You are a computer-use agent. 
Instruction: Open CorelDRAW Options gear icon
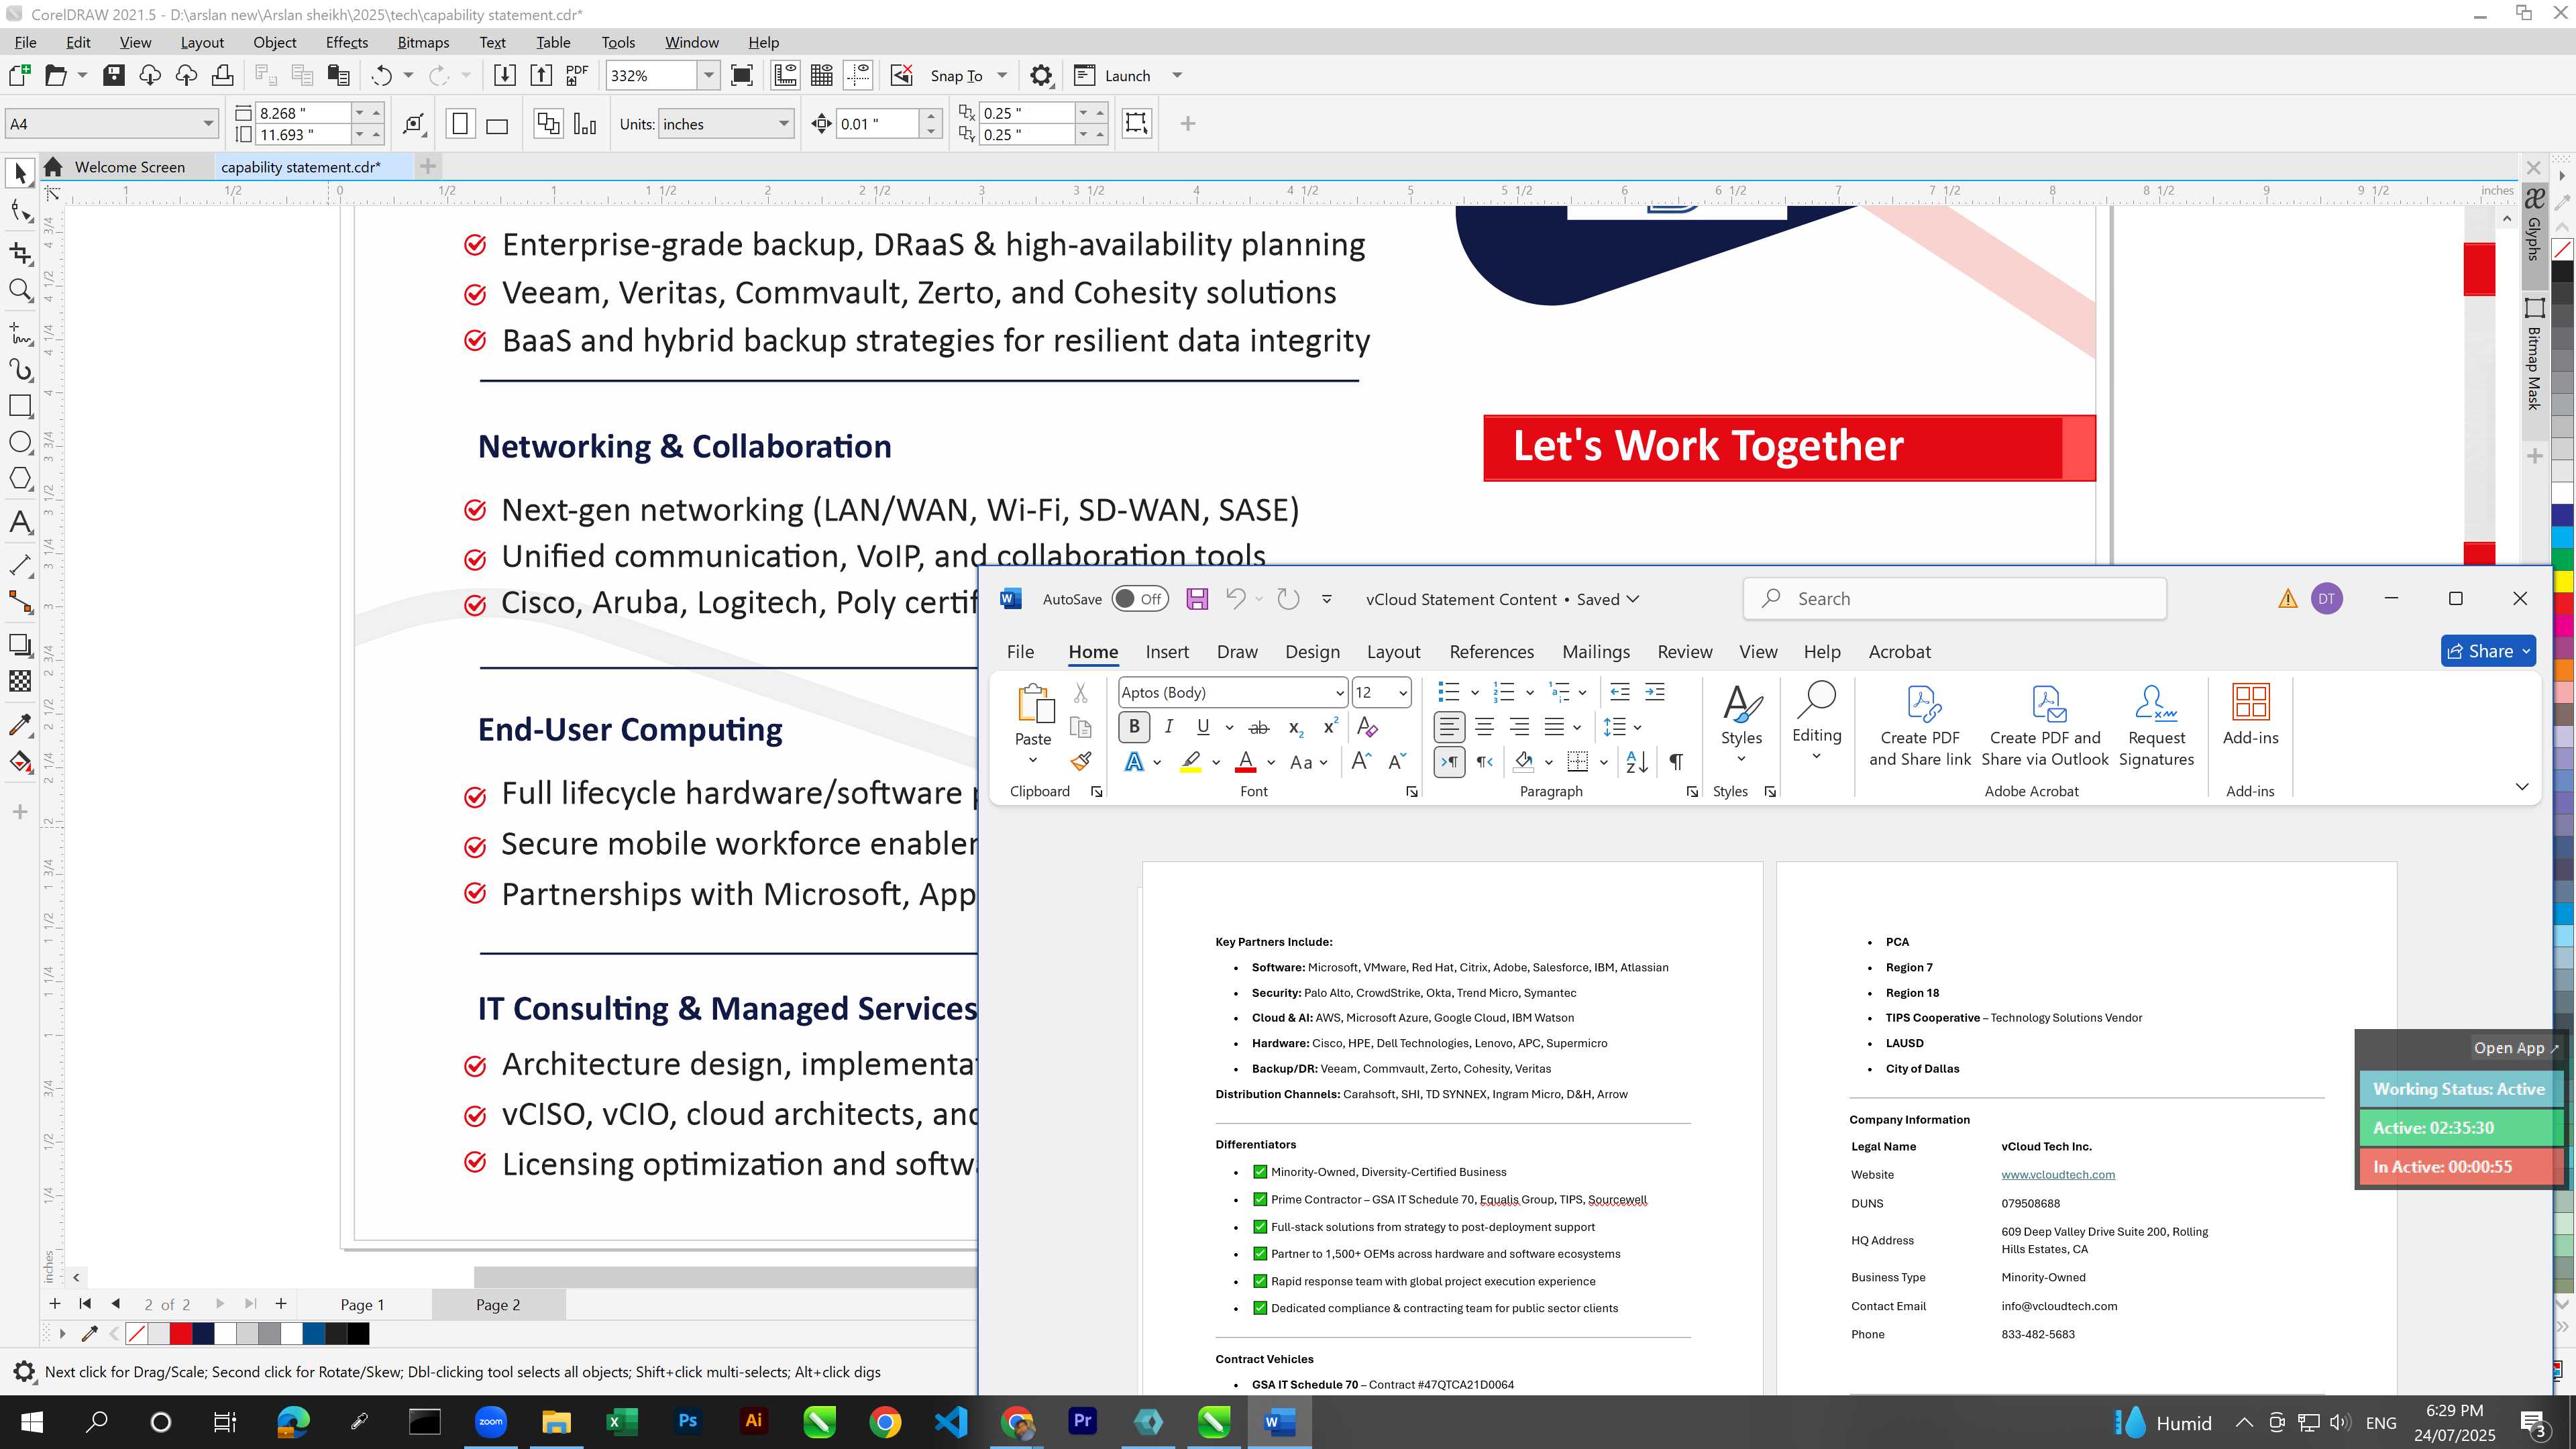coord(1041,76)
